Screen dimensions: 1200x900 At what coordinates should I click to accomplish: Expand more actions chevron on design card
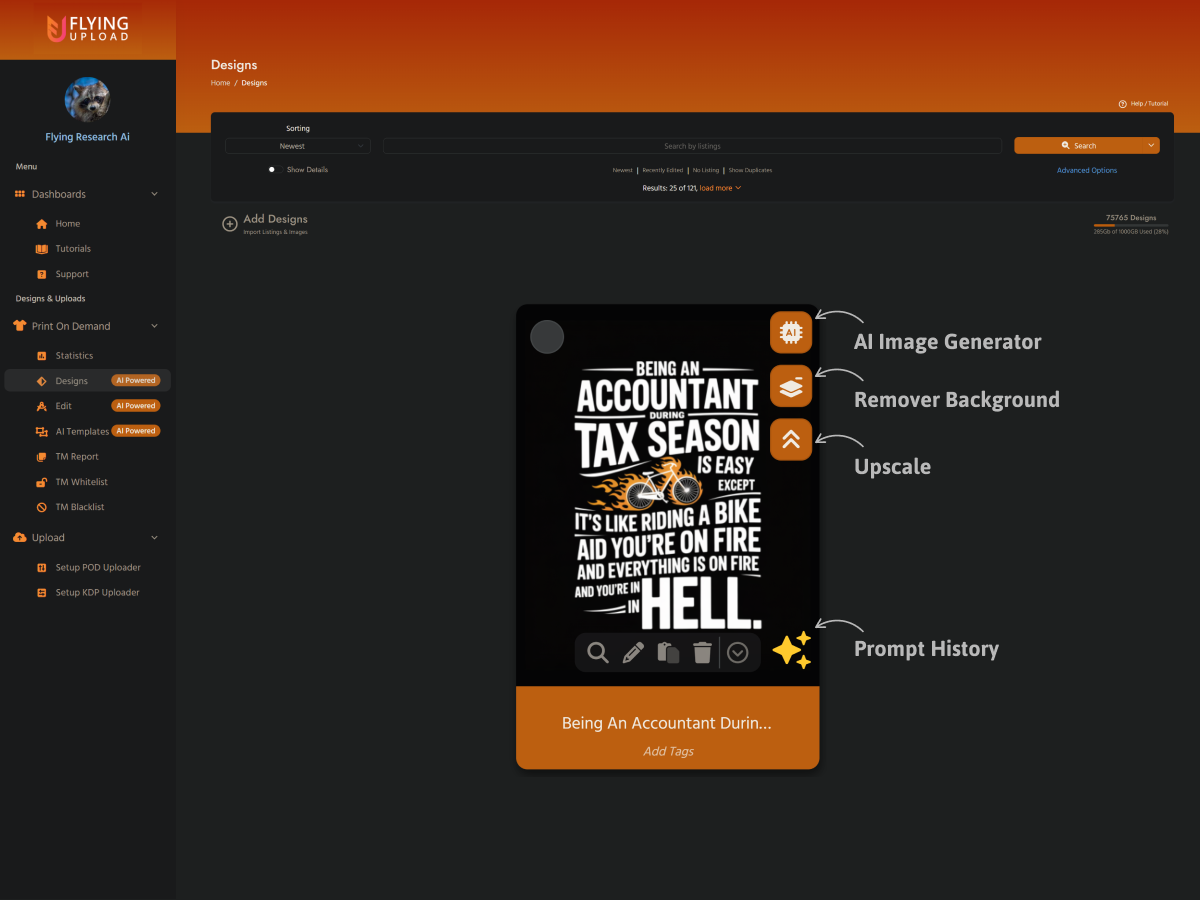(738, 653)
